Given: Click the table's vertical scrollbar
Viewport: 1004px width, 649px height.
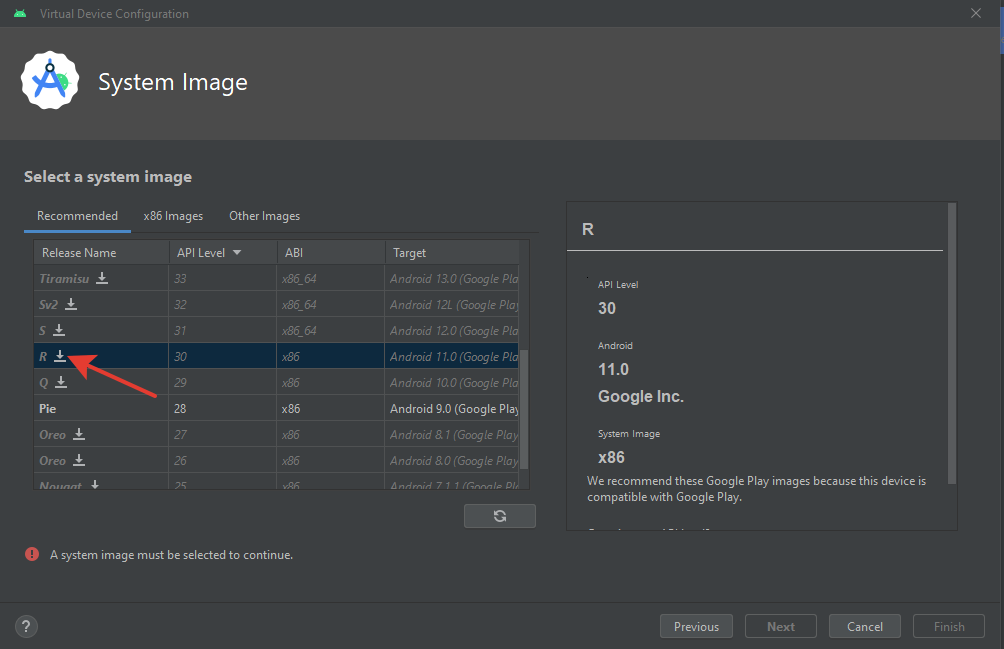Looking at the screenshot, I should click(x=524, y=409).
